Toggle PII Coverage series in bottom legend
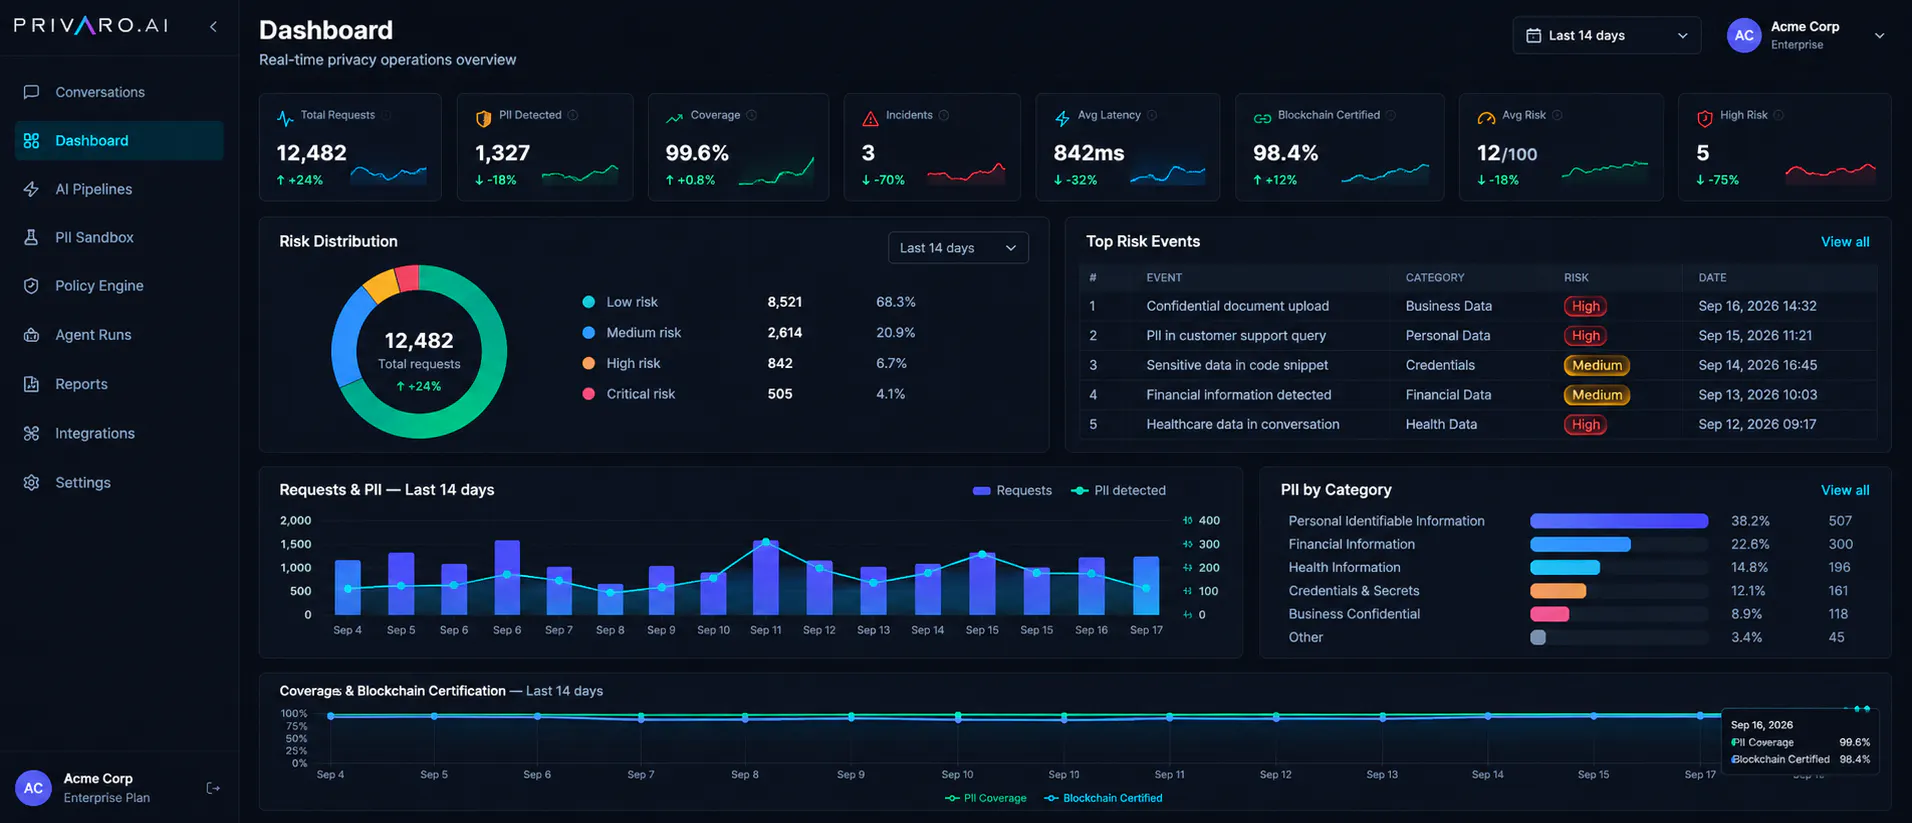Image resolution: width=1912 pixels, height=823 pixels. point(985,798)
